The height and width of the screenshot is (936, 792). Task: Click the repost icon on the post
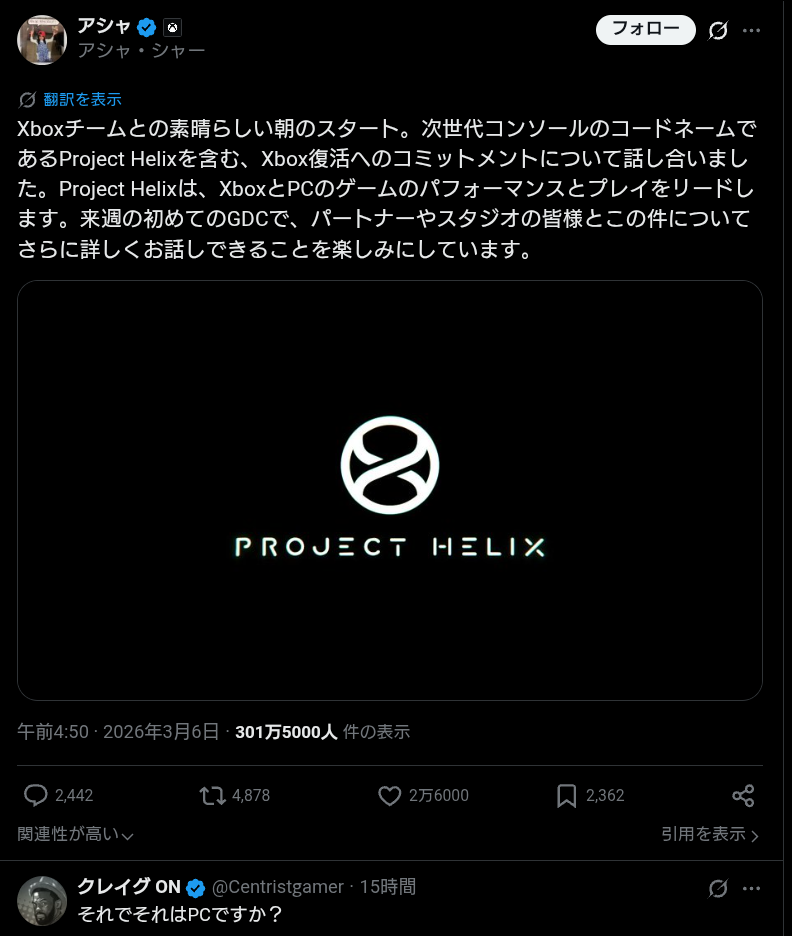click(x=212, y=796)
